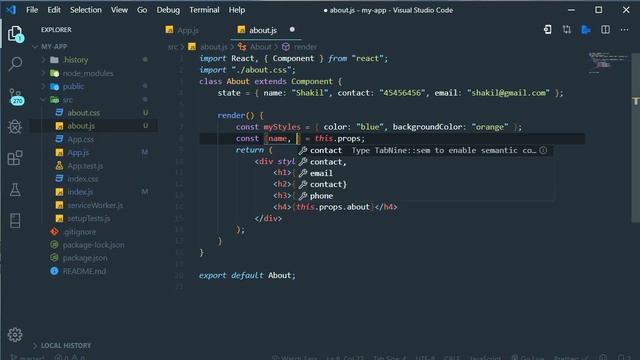Click the first editor title action icon
The width and height of the screenshot is (640, 360).
[x=547, y=29]
